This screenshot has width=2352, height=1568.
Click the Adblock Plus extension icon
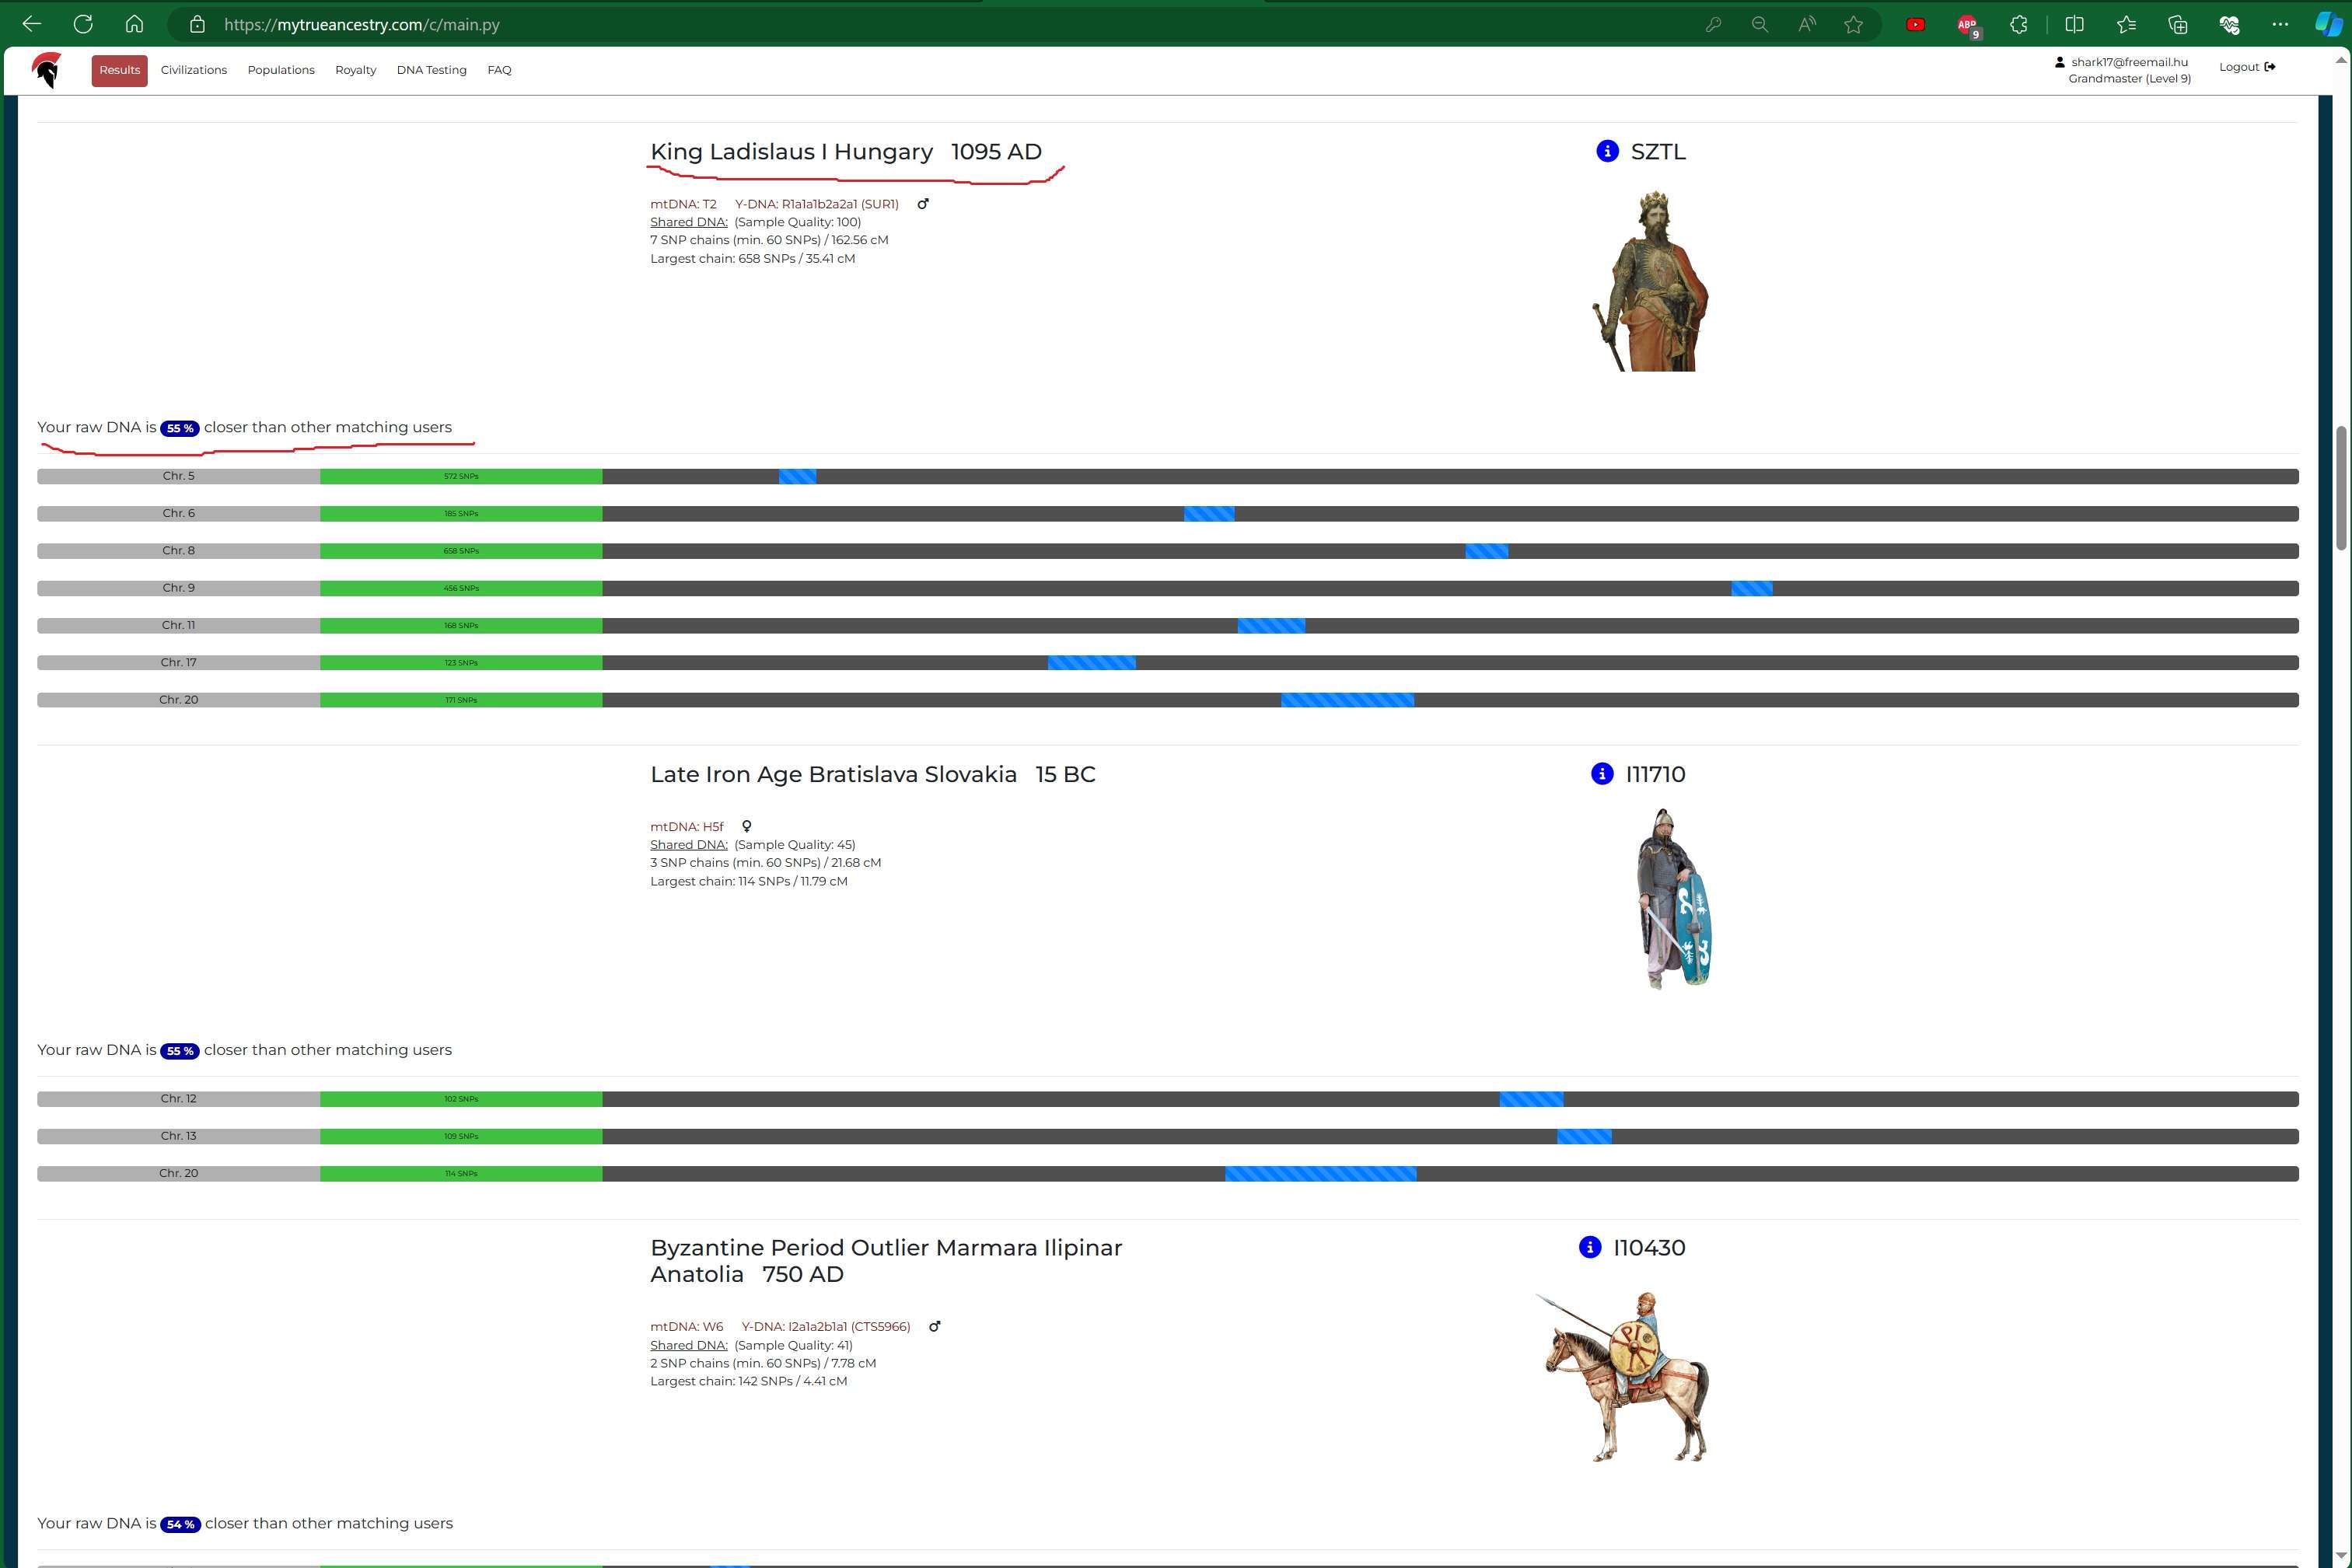(x=1967, y=25)
